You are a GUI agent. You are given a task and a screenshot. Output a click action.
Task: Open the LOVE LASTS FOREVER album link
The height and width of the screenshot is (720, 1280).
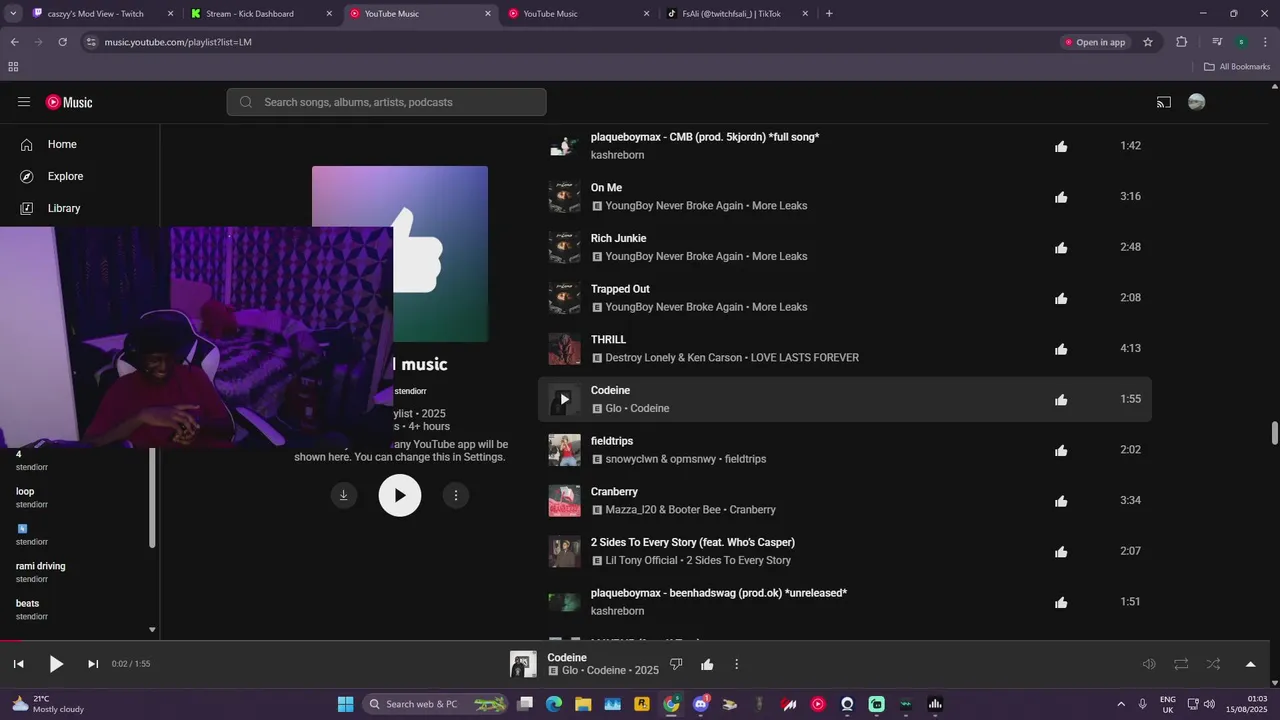pyautogui.click(x=805, y=358)
